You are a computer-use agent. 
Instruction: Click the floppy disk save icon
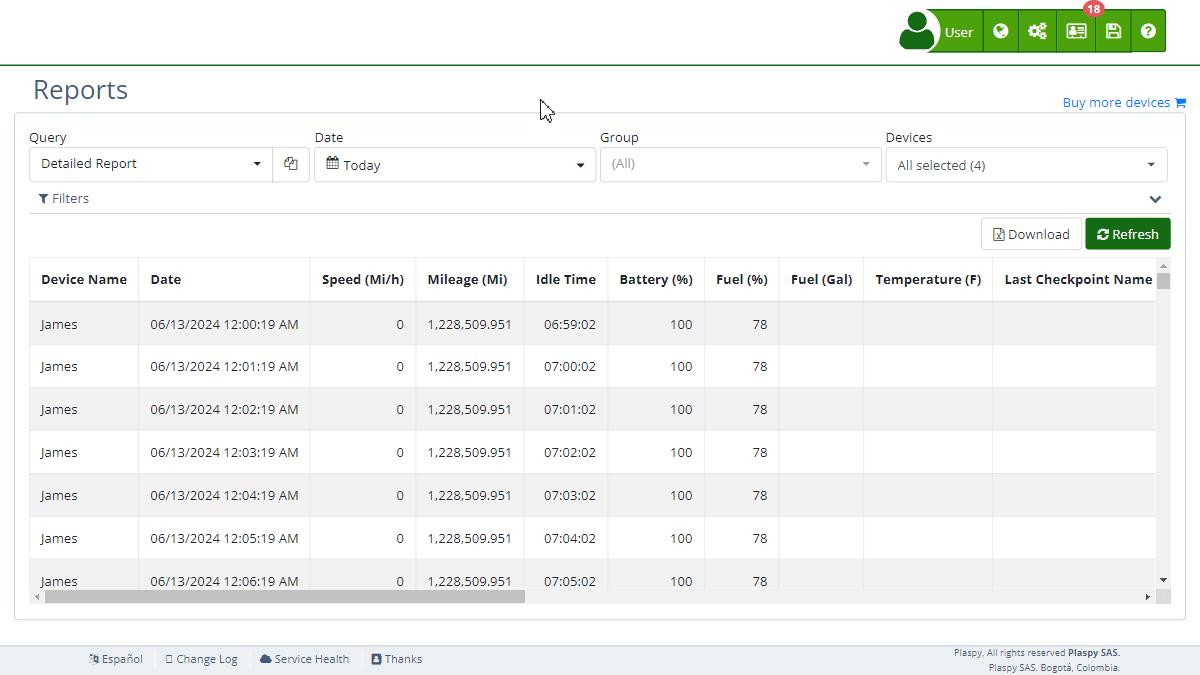coord(1113,32)
